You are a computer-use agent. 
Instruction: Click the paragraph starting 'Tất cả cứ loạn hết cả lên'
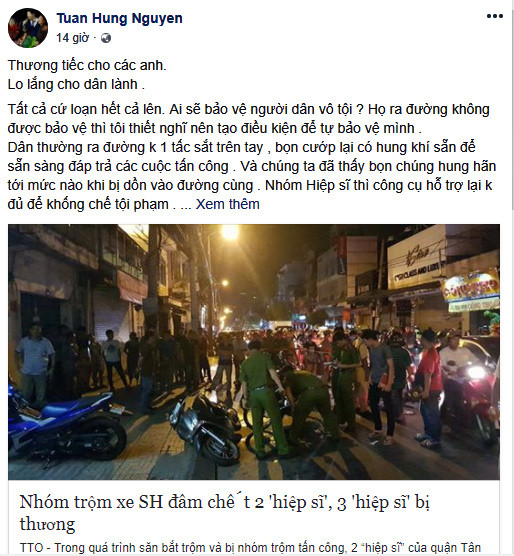pyautogui.click(x=252, y=157)
